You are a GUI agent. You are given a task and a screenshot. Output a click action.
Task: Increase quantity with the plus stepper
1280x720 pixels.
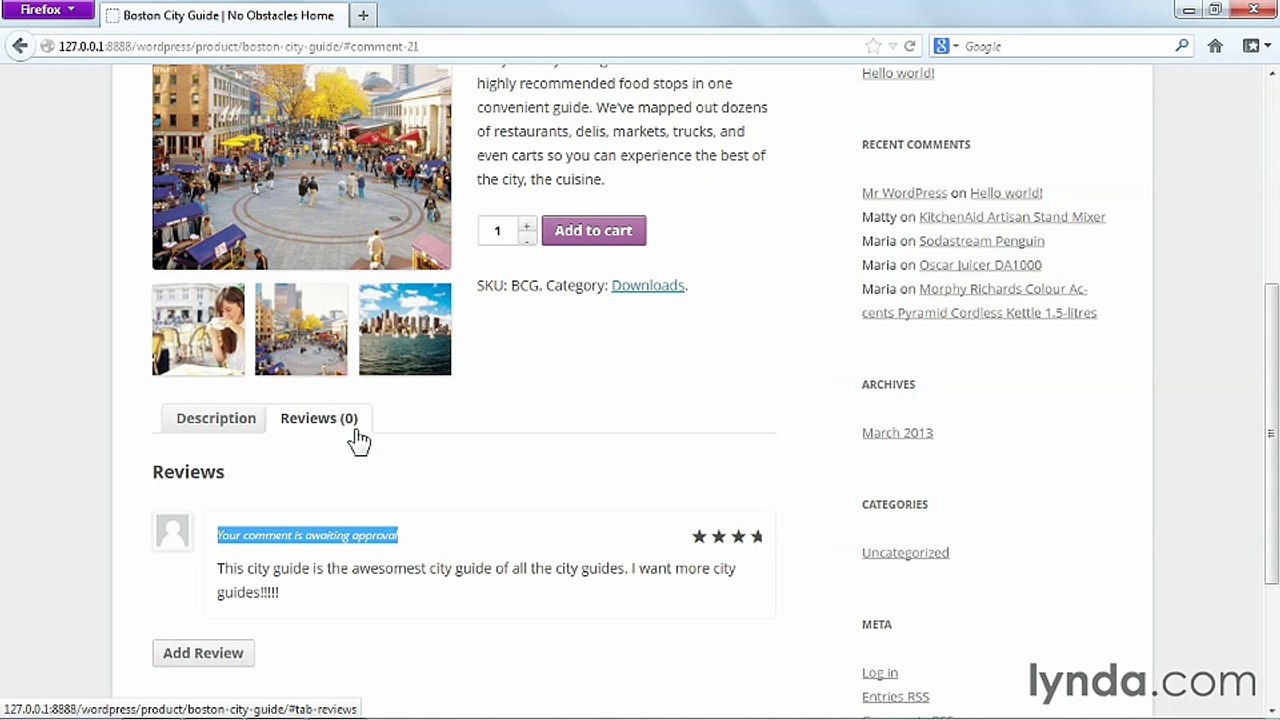click(x=526, y=225)
